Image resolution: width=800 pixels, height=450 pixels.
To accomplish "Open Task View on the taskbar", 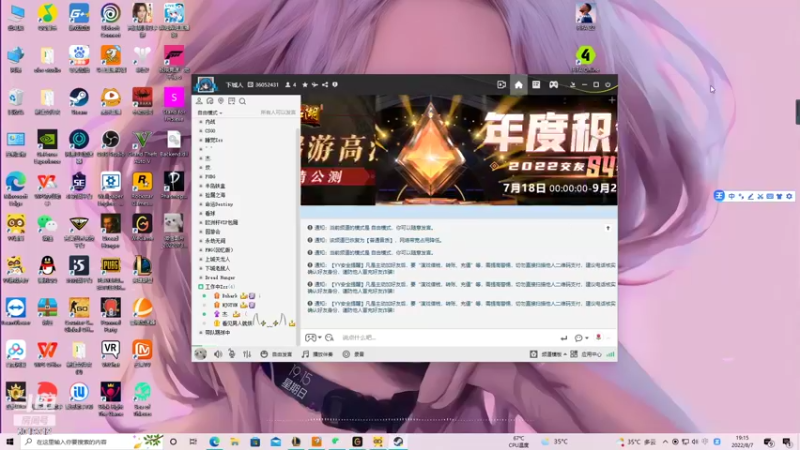I will [193, 441].
